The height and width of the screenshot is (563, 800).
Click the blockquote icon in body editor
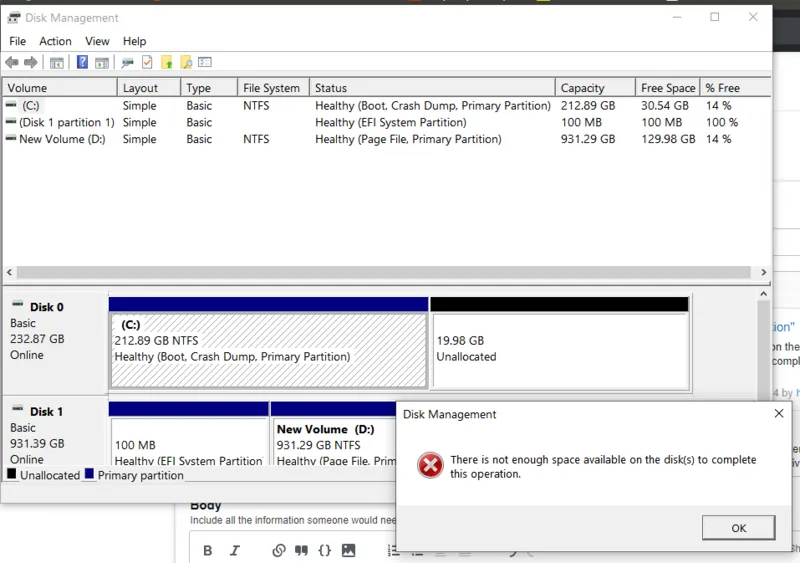301,550
